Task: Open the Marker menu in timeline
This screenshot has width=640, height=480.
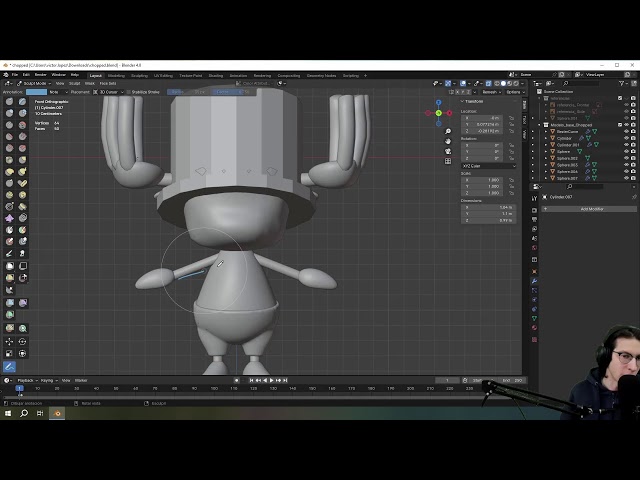Action: pos(81,380)
